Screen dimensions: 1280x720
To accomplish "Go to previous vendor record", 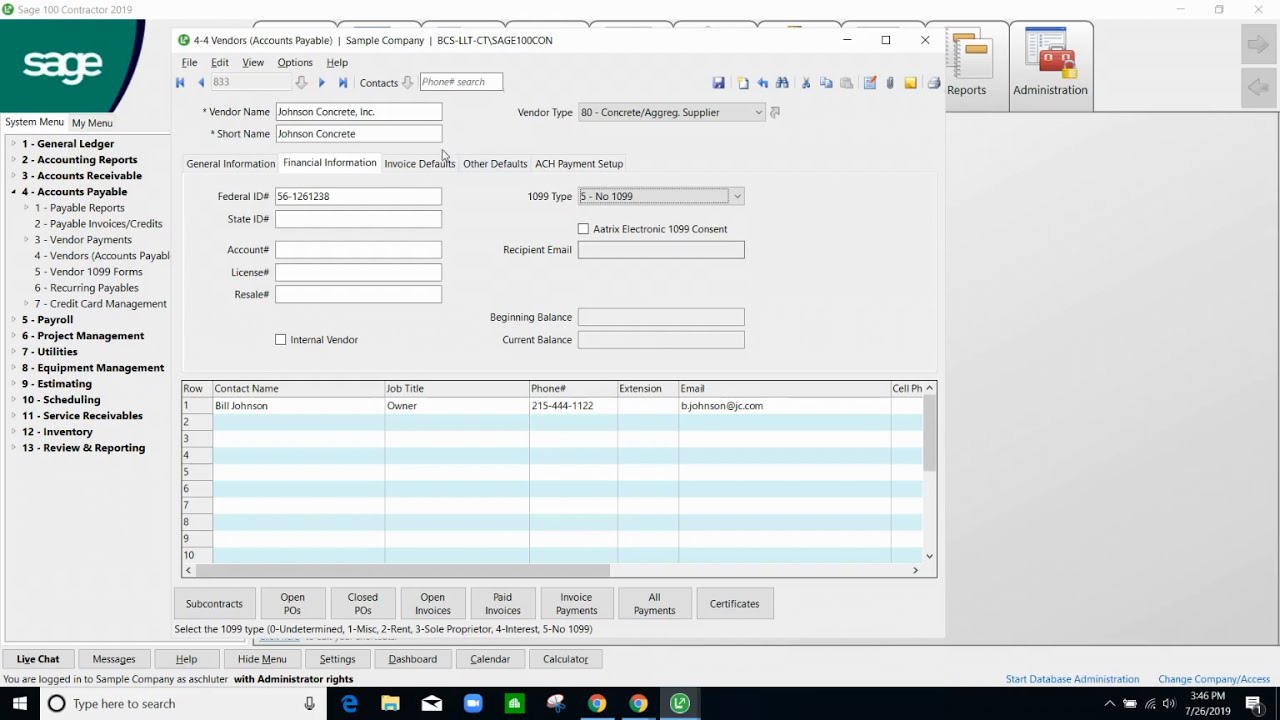I will 201,83.
